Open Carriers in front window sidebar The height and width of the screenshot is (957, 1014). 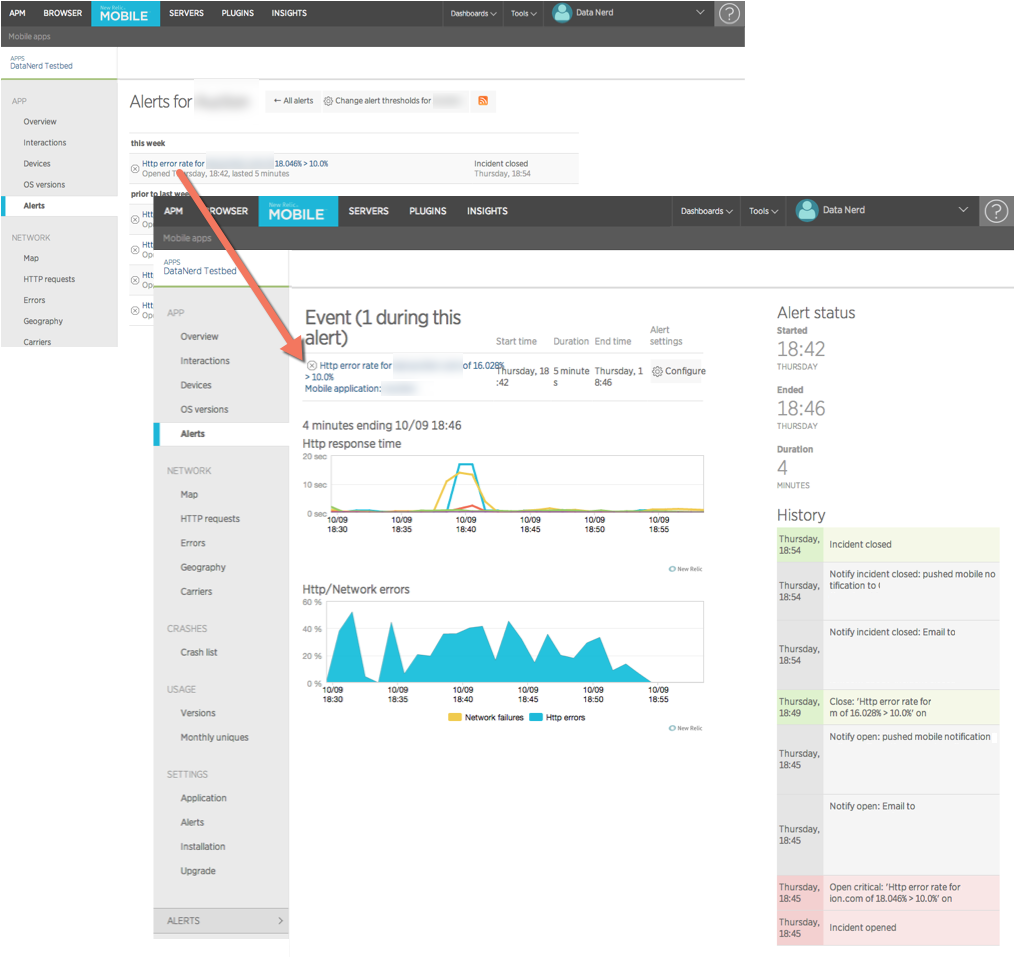click(196, 592)
